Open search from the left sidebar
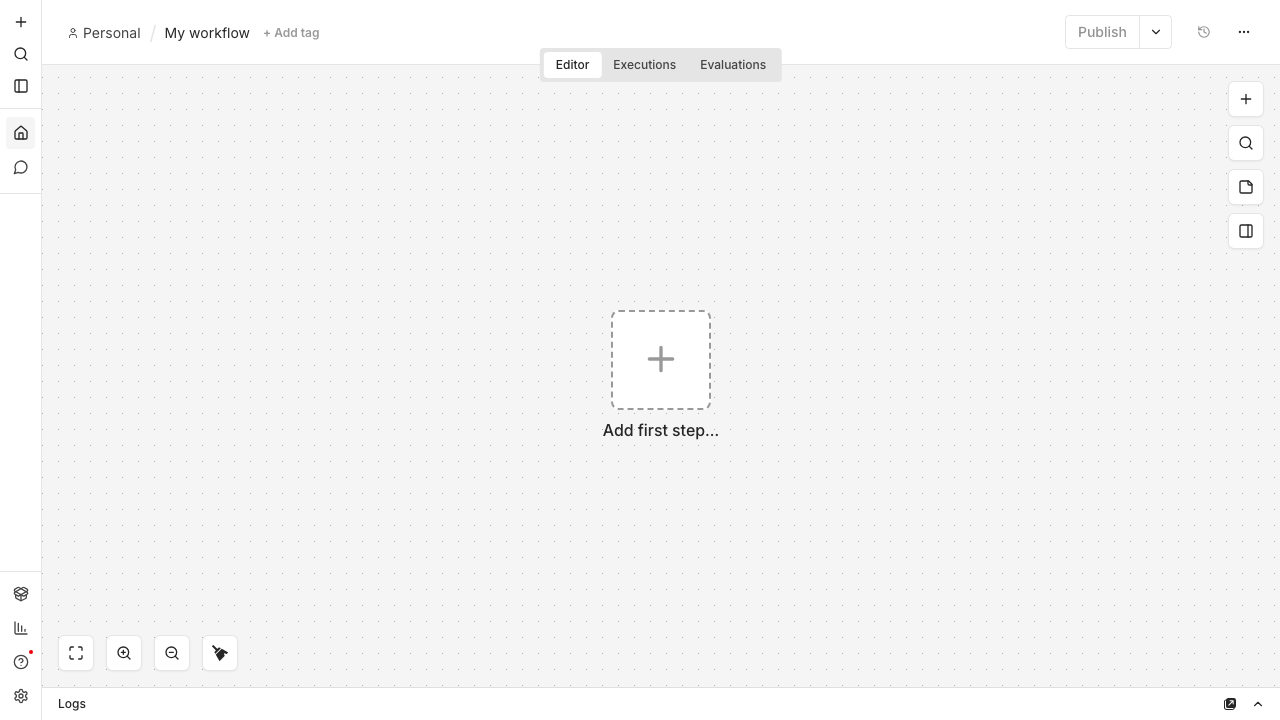The height and width of the screenshot is (720, 1280). [x=21, y=54]
